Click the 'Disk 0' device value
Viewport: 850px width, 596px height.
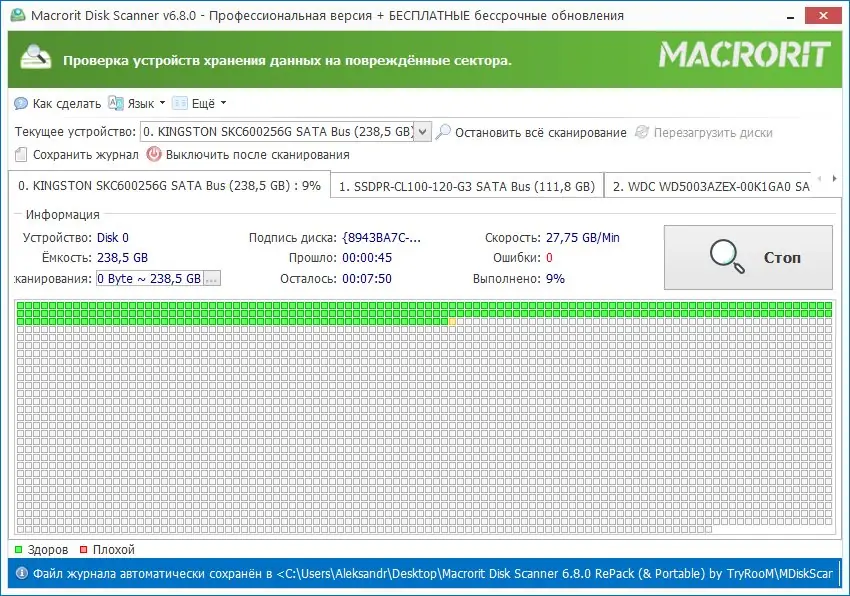113,238
